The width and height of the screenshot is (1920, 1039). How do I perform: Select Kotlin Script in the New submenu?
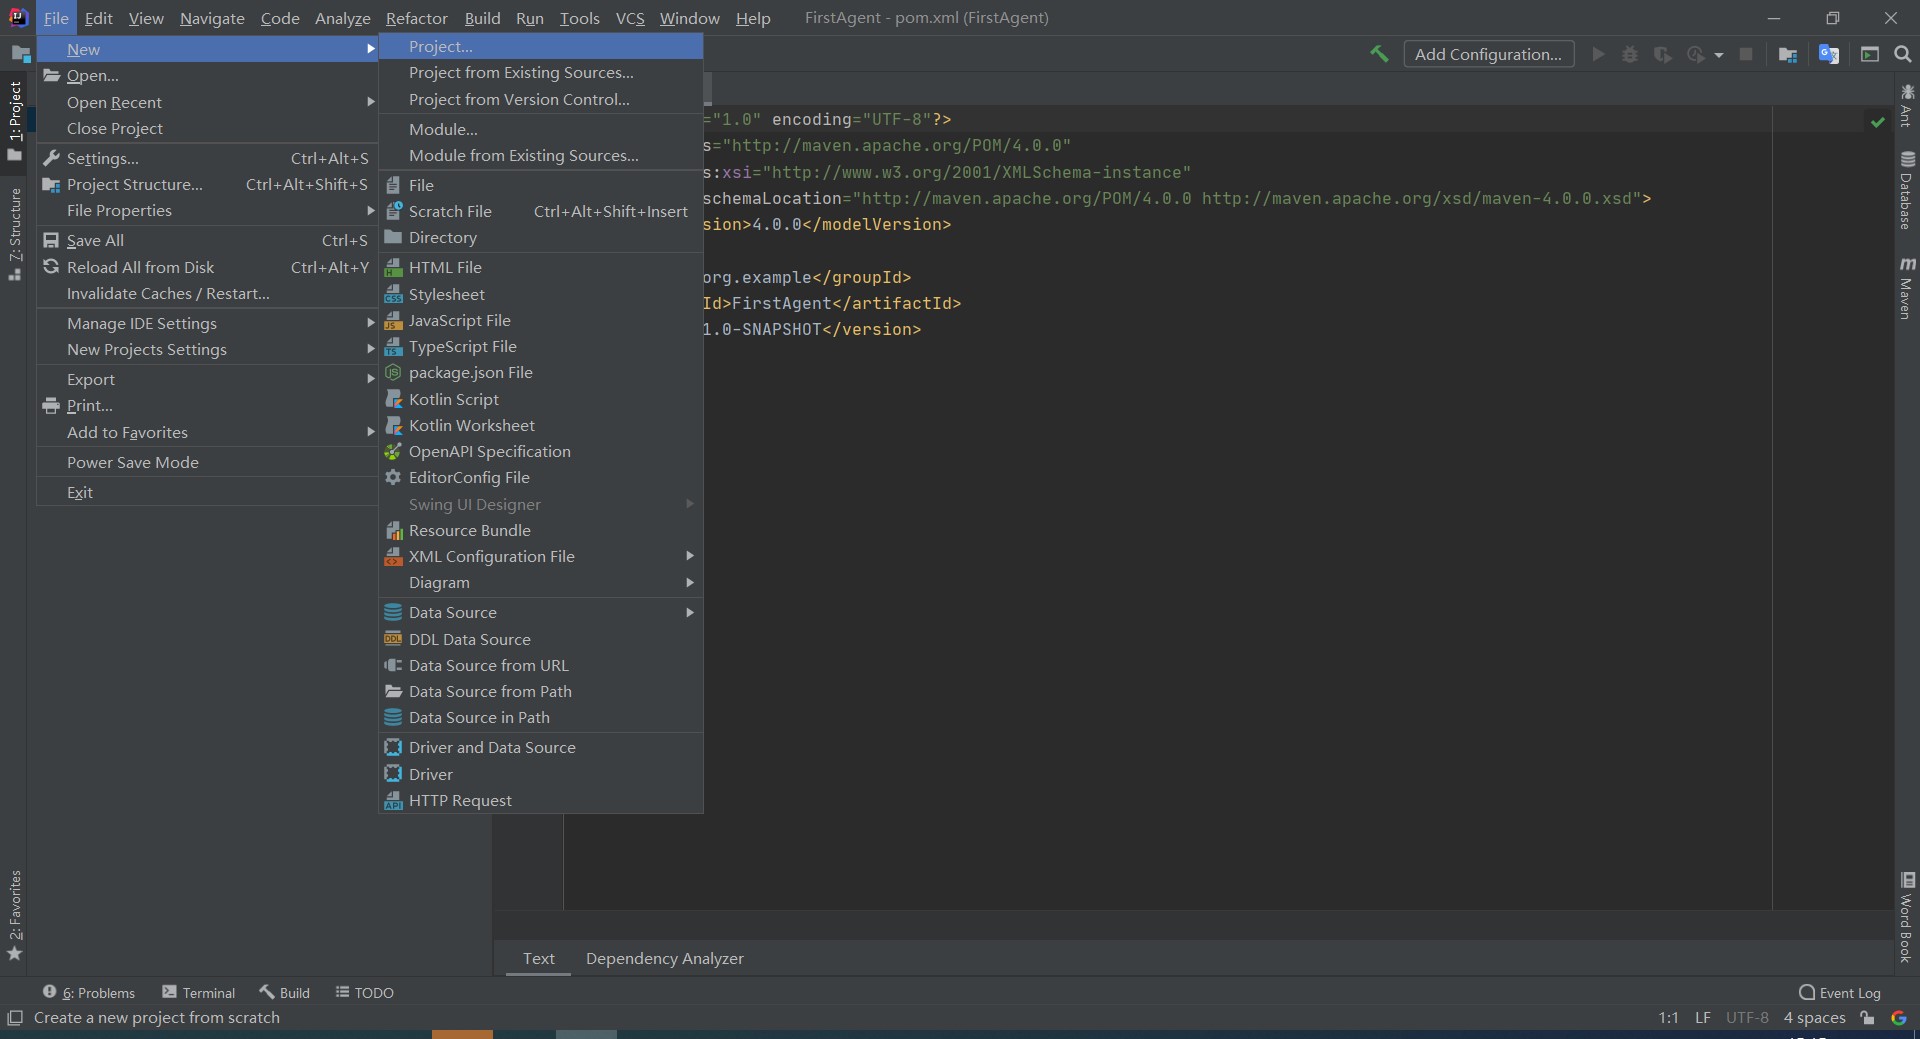[541, 399]
